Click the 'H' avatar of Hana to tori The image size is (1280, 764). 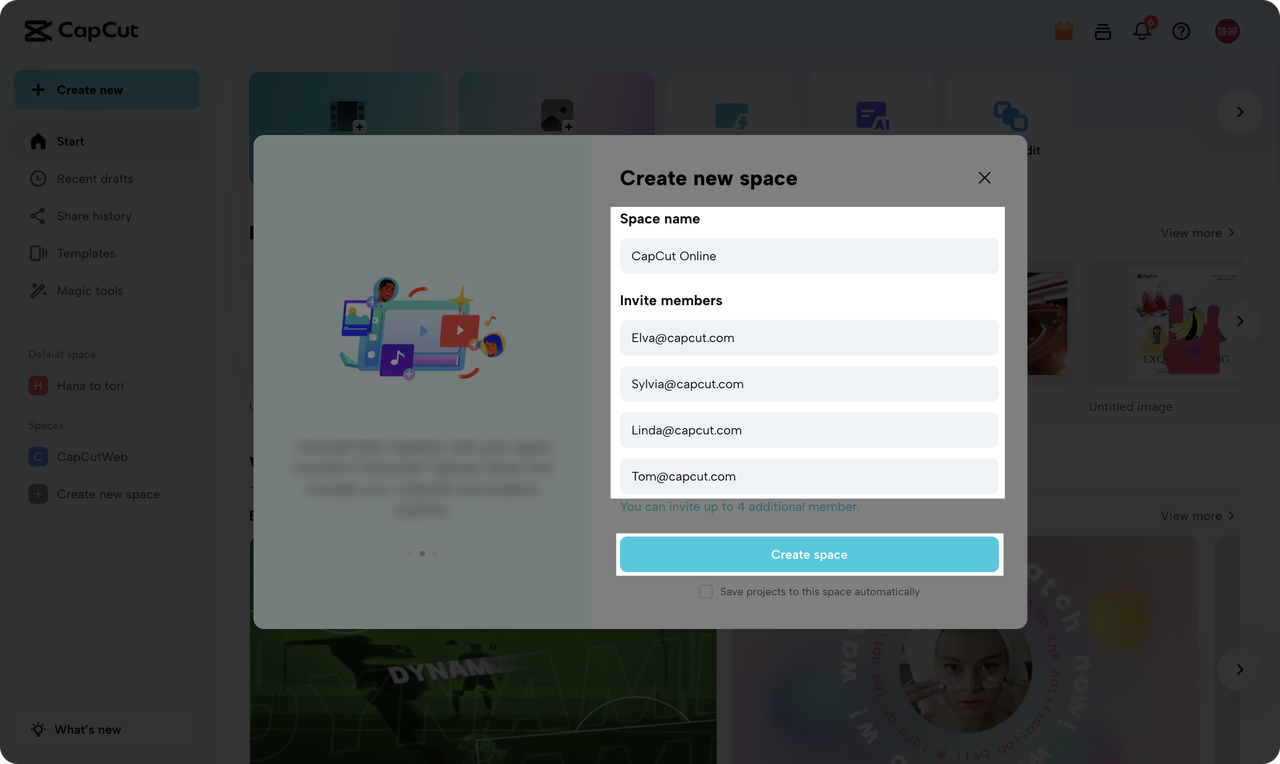(x=38, y=386)
